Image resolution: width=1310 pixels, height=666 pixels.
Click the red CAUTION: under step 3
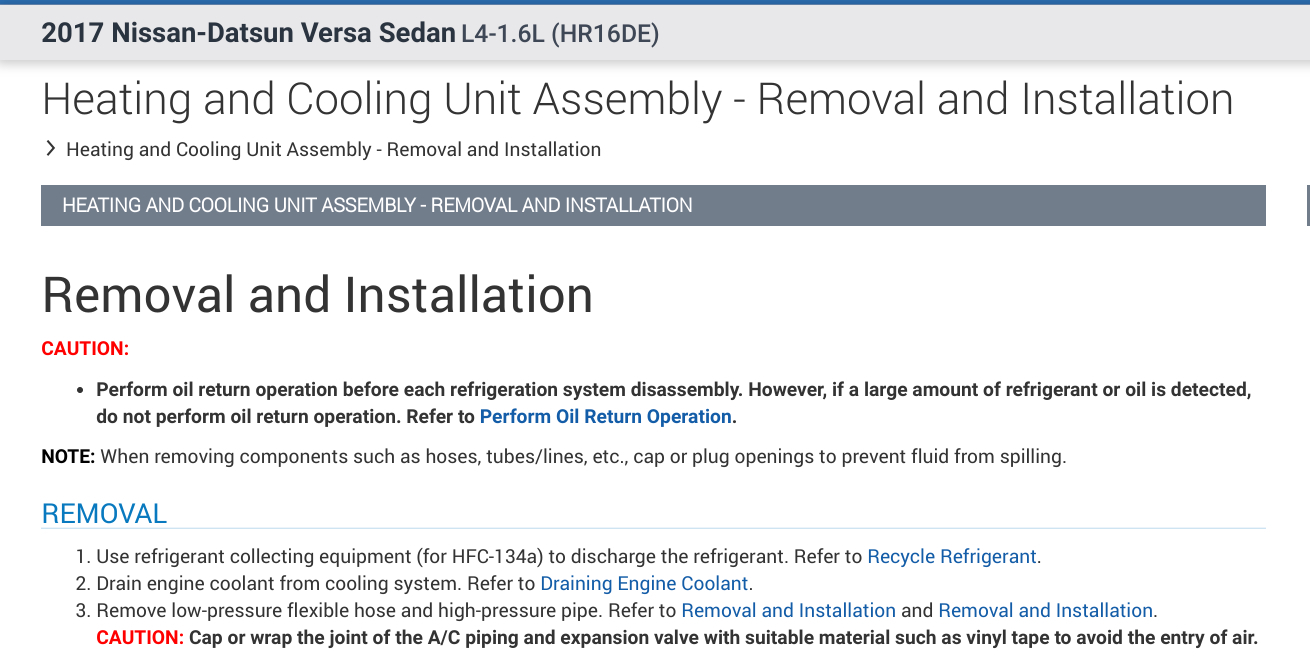pyautogui.click(x=140, y=638)
